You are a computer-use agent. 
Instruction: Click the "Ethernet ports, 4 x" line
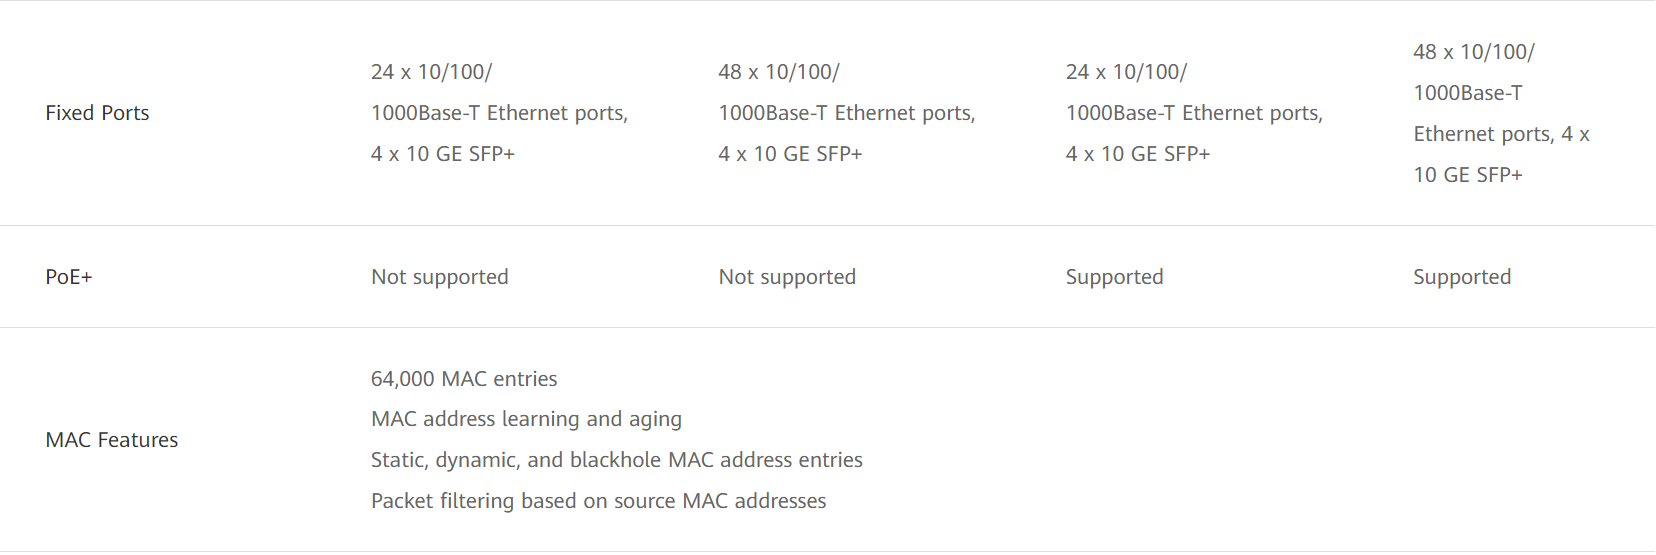click(x=1501, y=134)
